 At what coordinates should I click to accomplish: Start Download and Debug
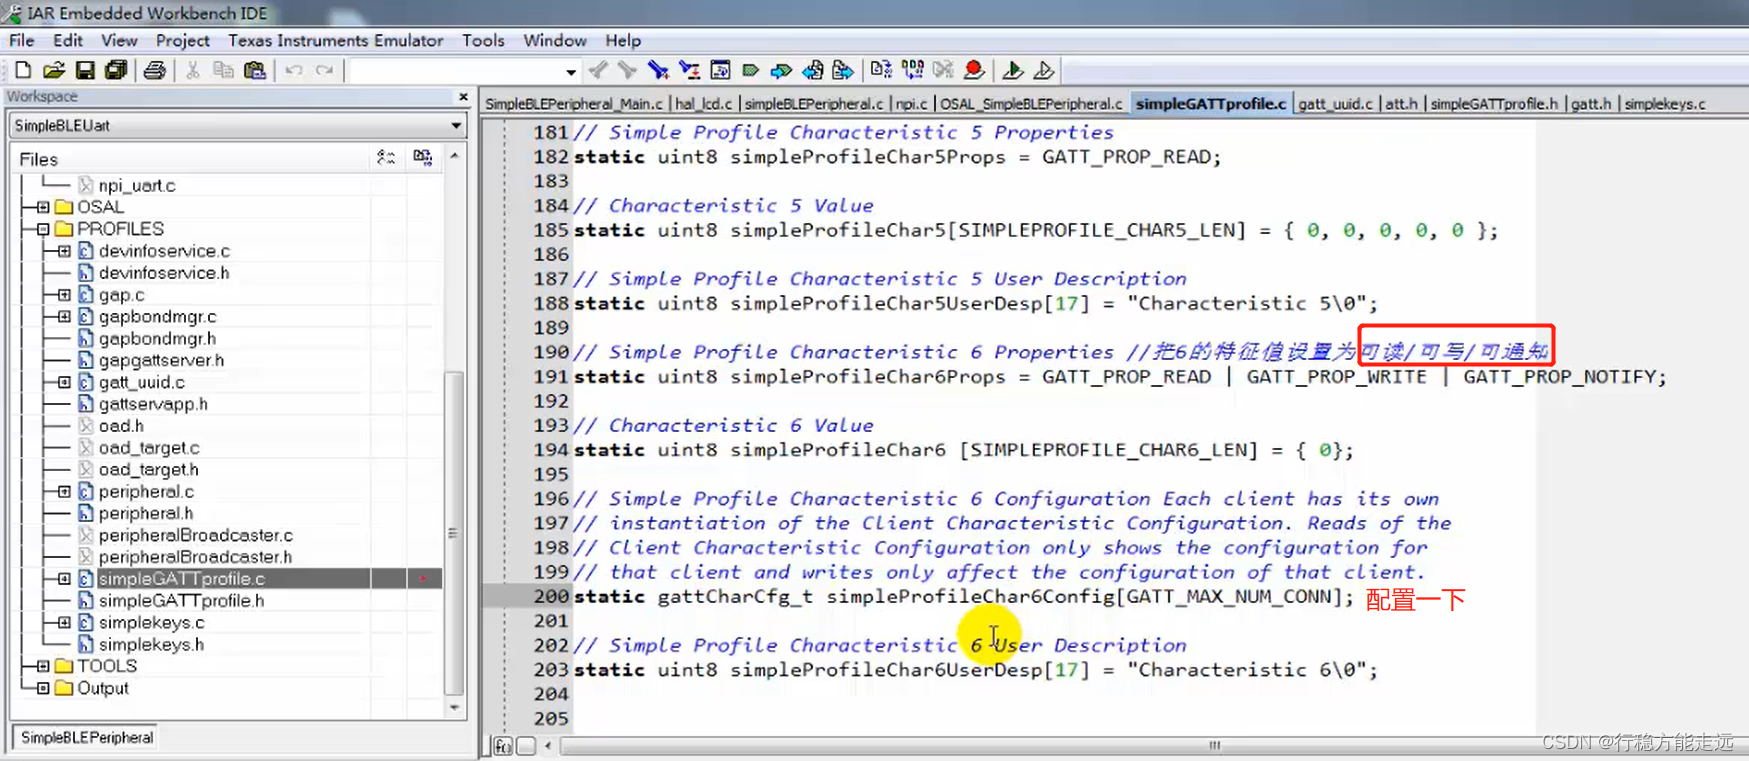[x=1012, y=70]
